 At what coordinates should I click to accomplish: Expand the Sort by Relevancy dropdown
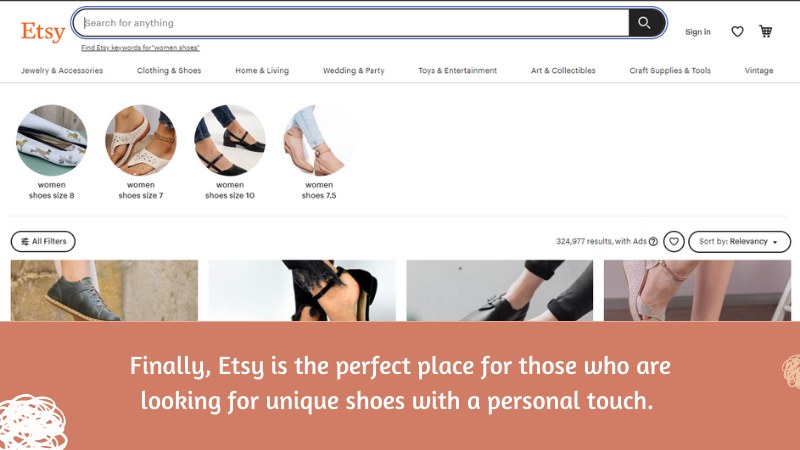(x=739, y=241)
